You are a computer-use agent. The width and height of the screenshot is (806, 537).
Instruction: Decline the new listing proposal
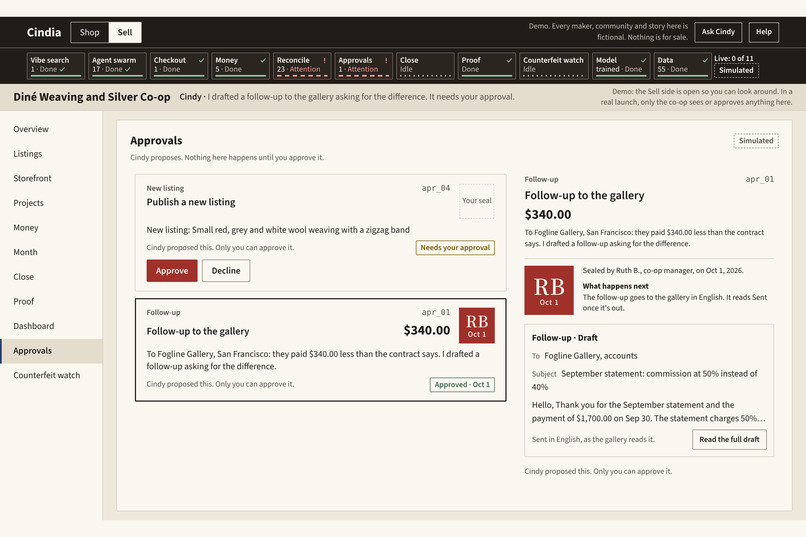226,271
